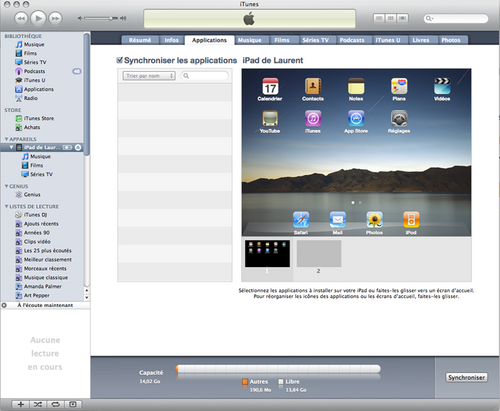Viewport: 500px width, 411px height.
Task: Click the sidebar vertical scrollbar
Action: tap(87, 94)
